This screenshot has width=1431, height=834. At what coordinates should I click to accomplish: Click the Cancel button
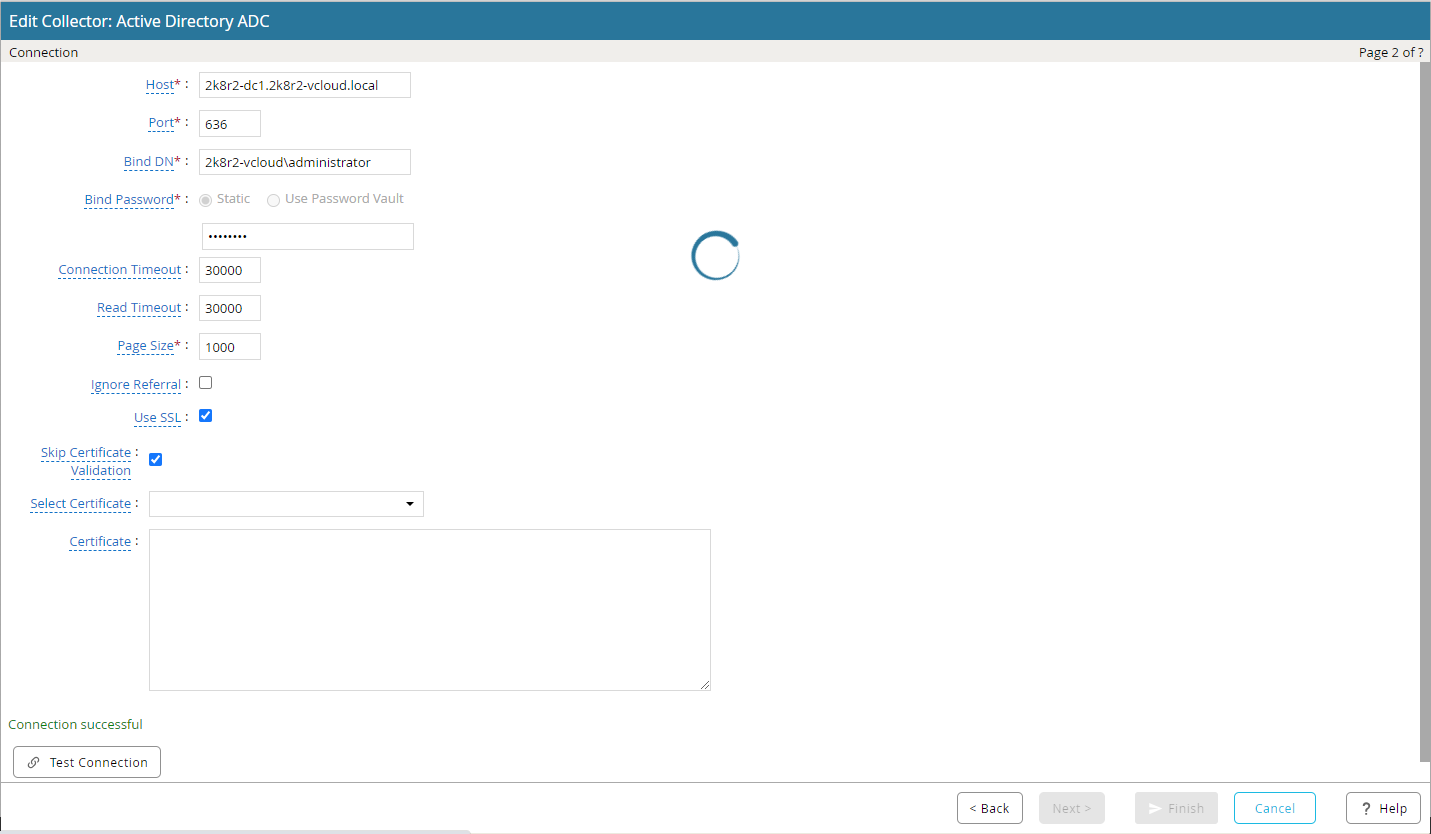click(1274, 808)
